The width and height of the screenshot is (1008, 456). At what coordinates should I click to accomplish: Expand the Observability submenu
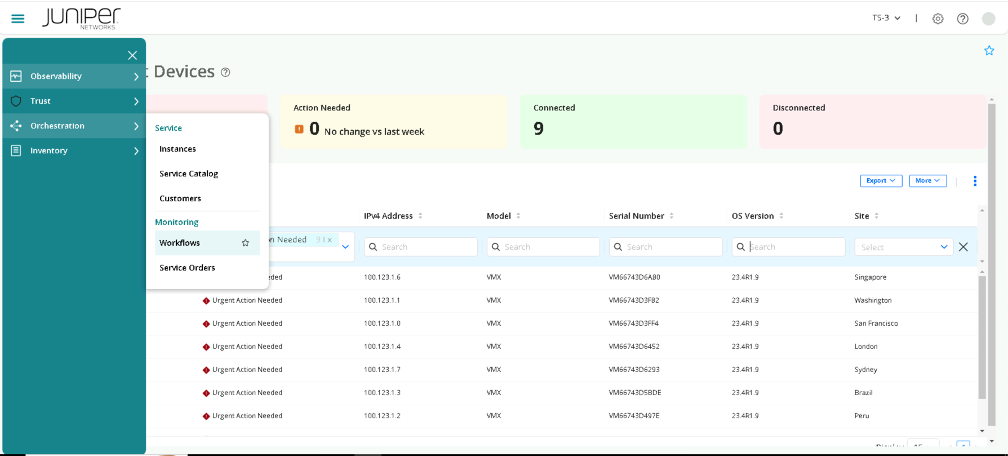tap(136, 77)
